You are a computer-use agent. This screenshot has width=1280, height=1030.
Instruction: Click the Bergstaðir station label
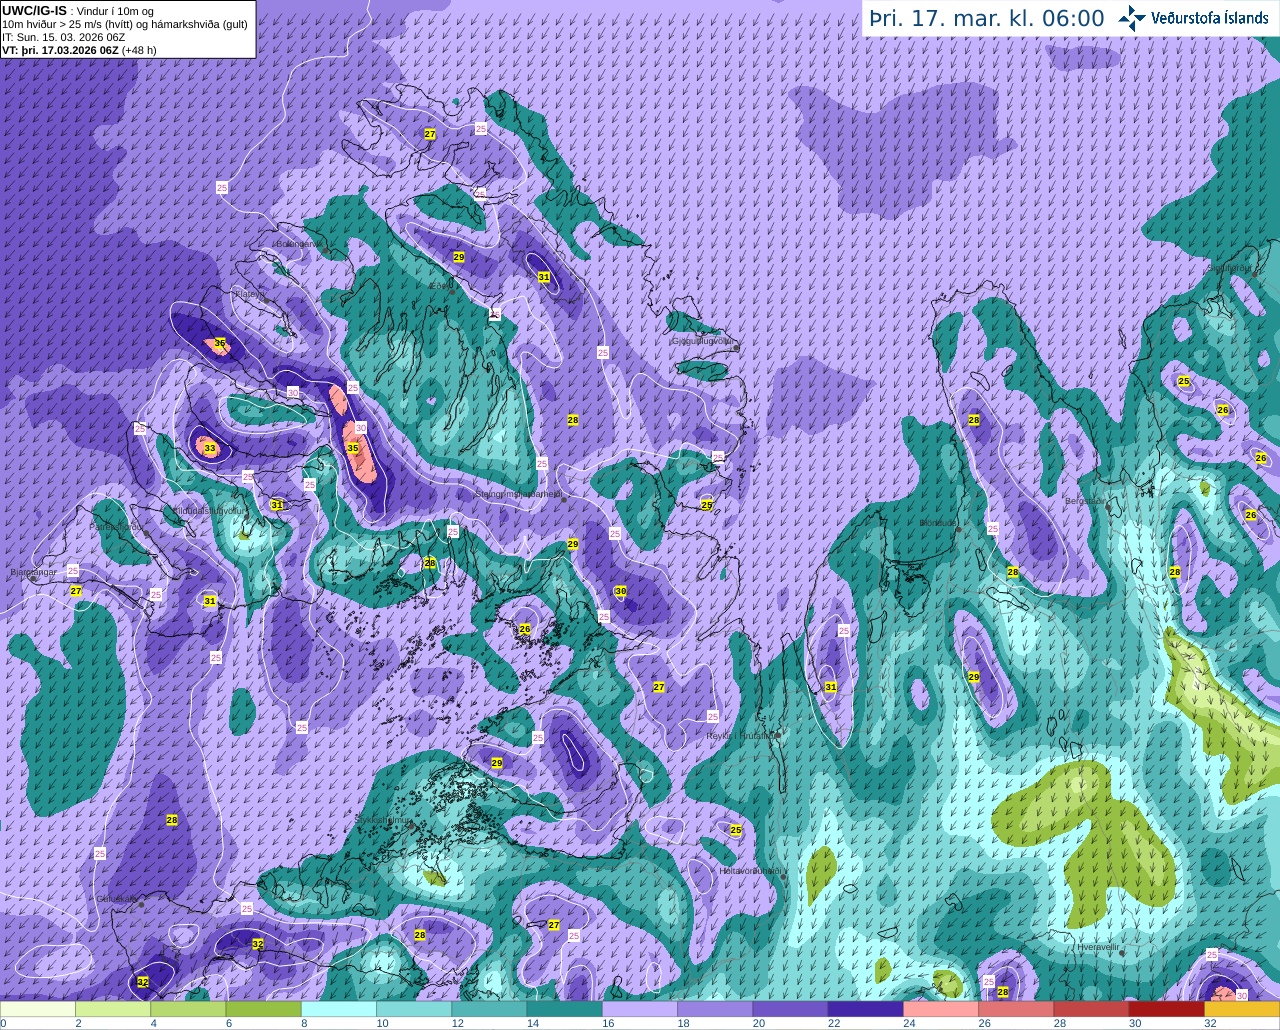pos(1085,501)
